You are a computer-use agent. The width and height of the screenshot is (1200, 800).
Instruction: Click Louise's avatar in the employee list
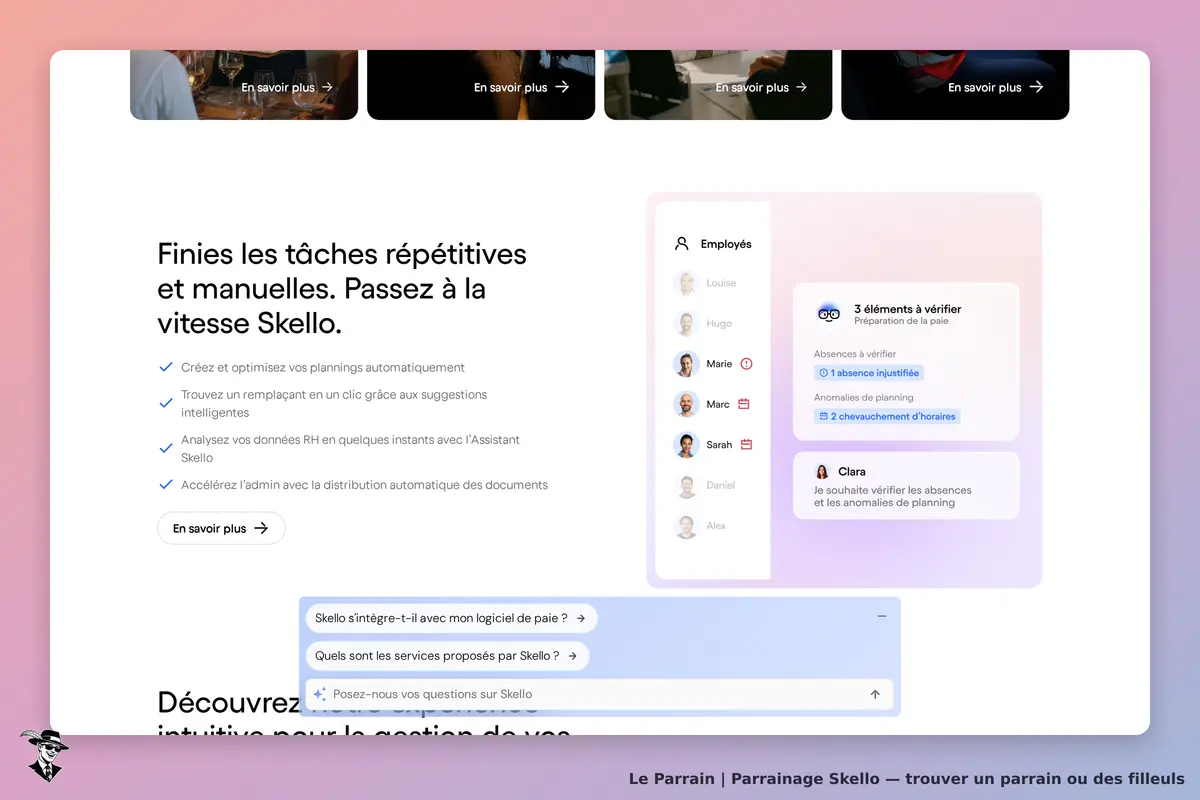[686, 283]
